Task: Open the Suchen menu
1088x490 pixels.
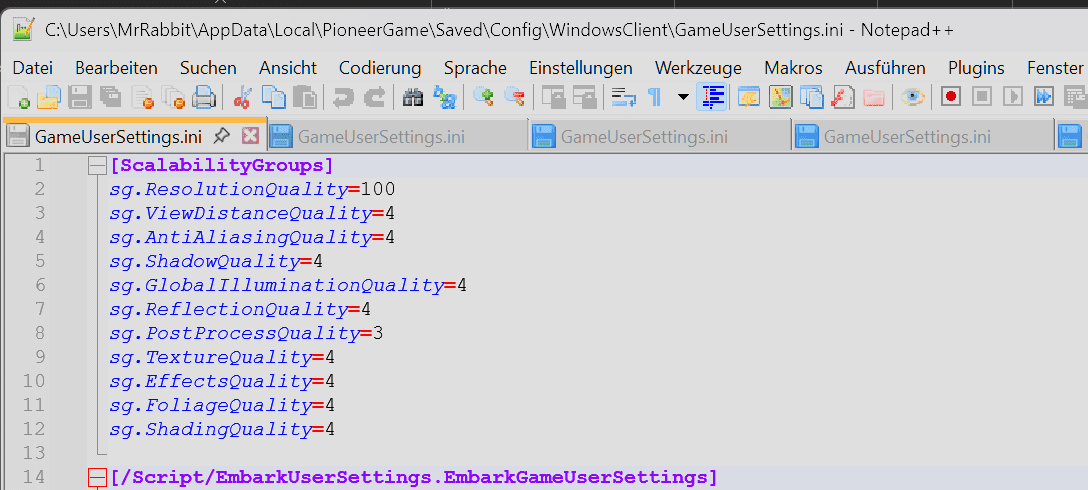Action: click(x=208, y=68)
